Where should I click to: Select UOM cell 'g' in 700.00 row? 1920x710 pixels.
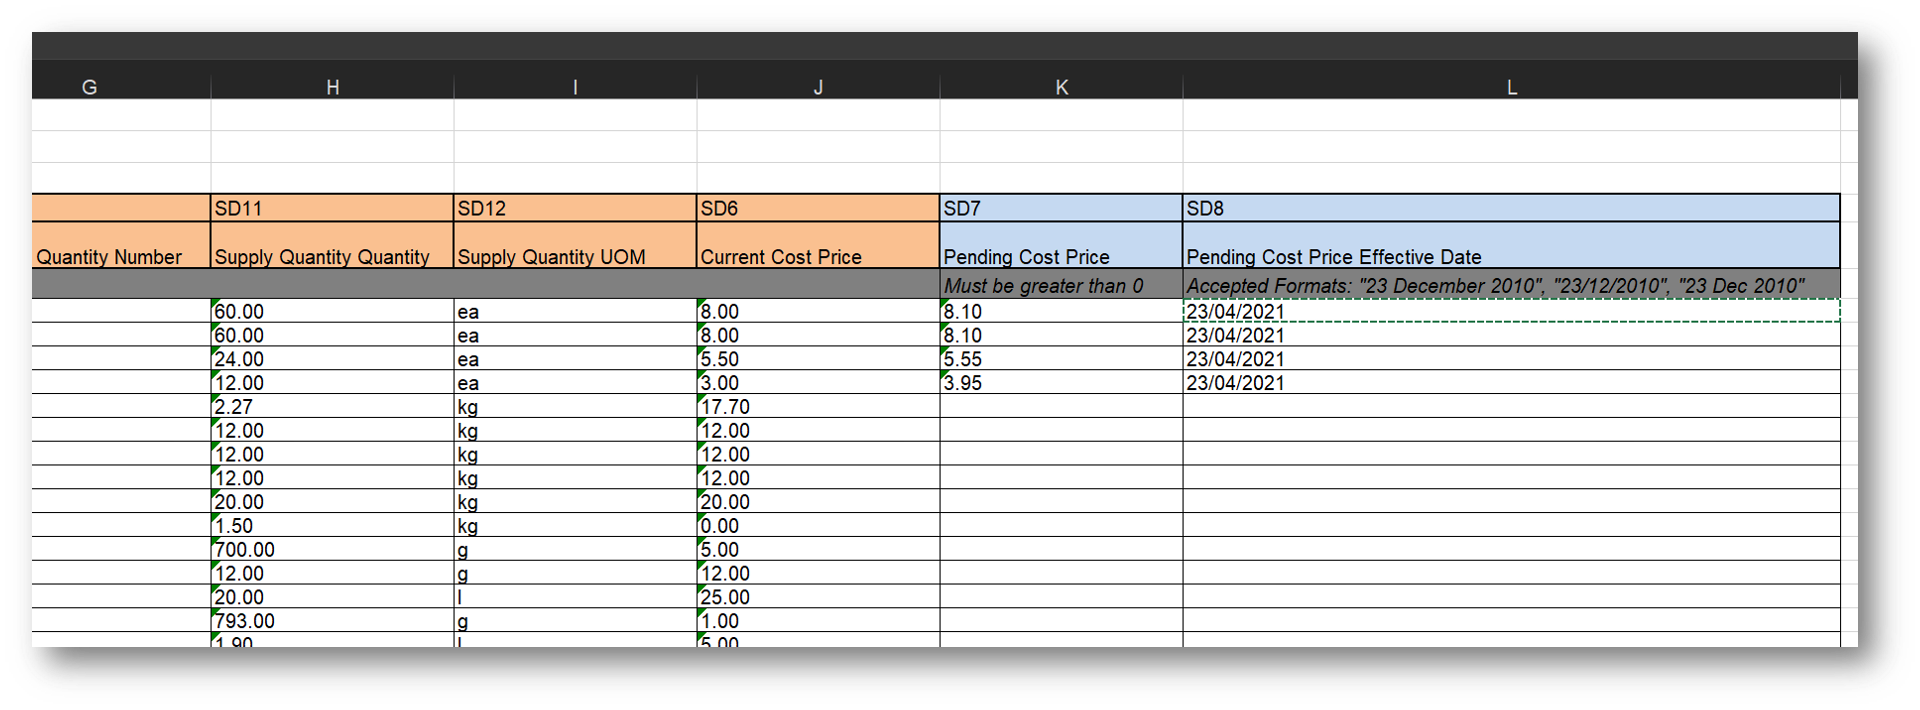pyautogui.click(x=575, y=550)
